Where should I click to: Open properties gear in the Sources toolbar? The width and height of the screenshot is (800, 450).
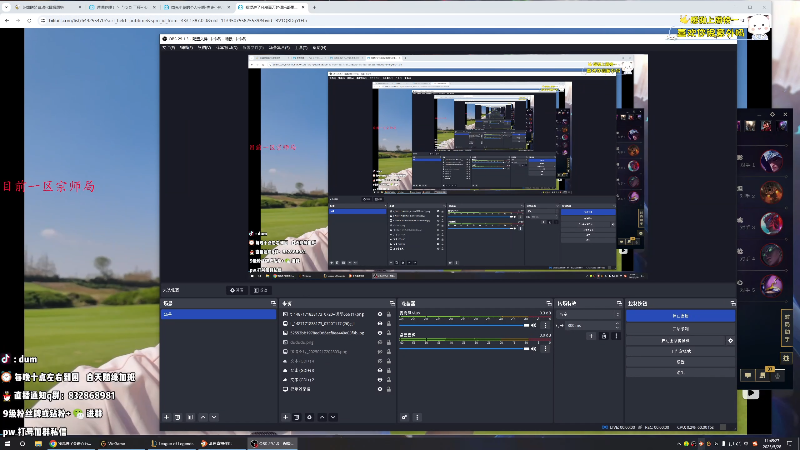click(309, 416)
